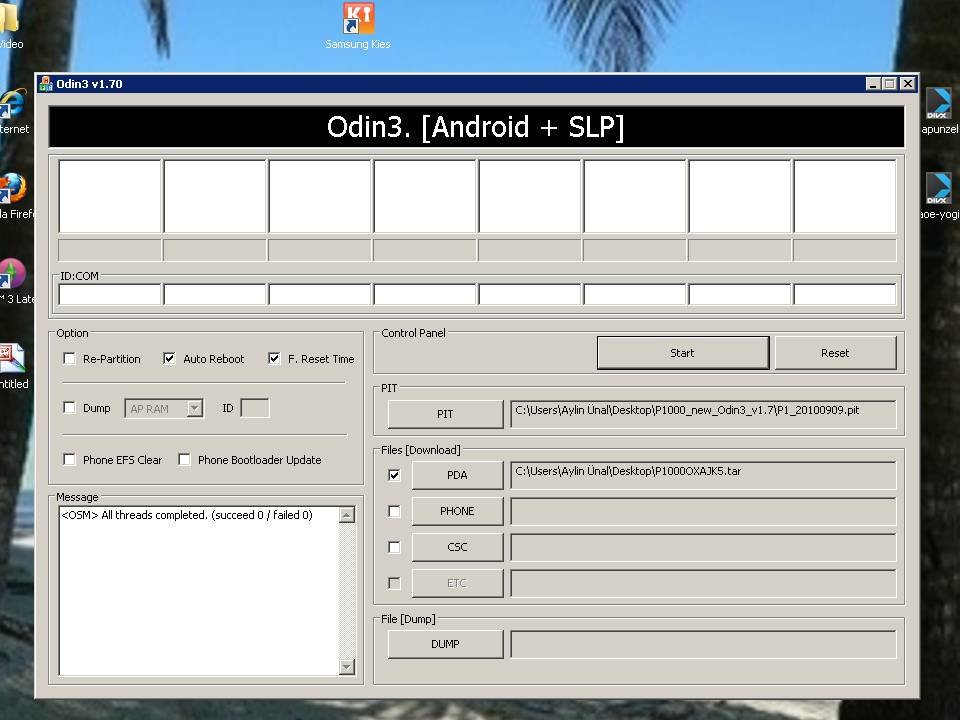960x720 pixels.
Task: Click the DUMP file button
Action: pos(445,644)
